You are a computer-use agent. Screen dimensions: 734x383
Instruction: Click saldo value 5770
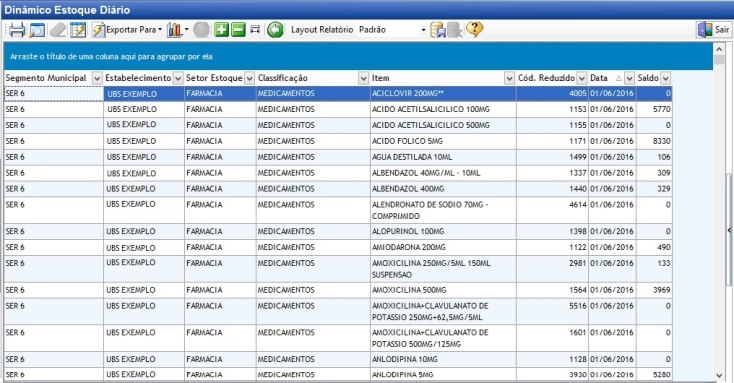(x=661, y=110)
